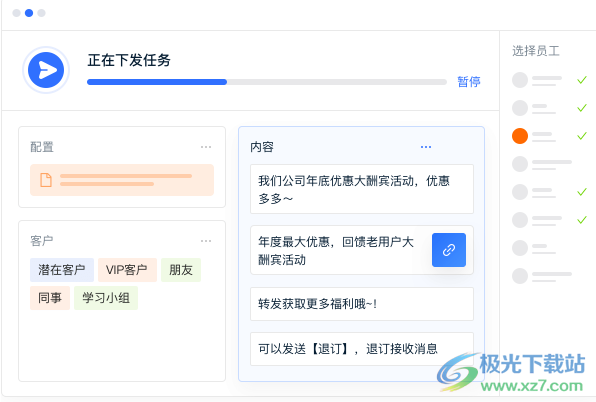
Task: Pause the task via 暂停 link
Action: tap(469, 82)
